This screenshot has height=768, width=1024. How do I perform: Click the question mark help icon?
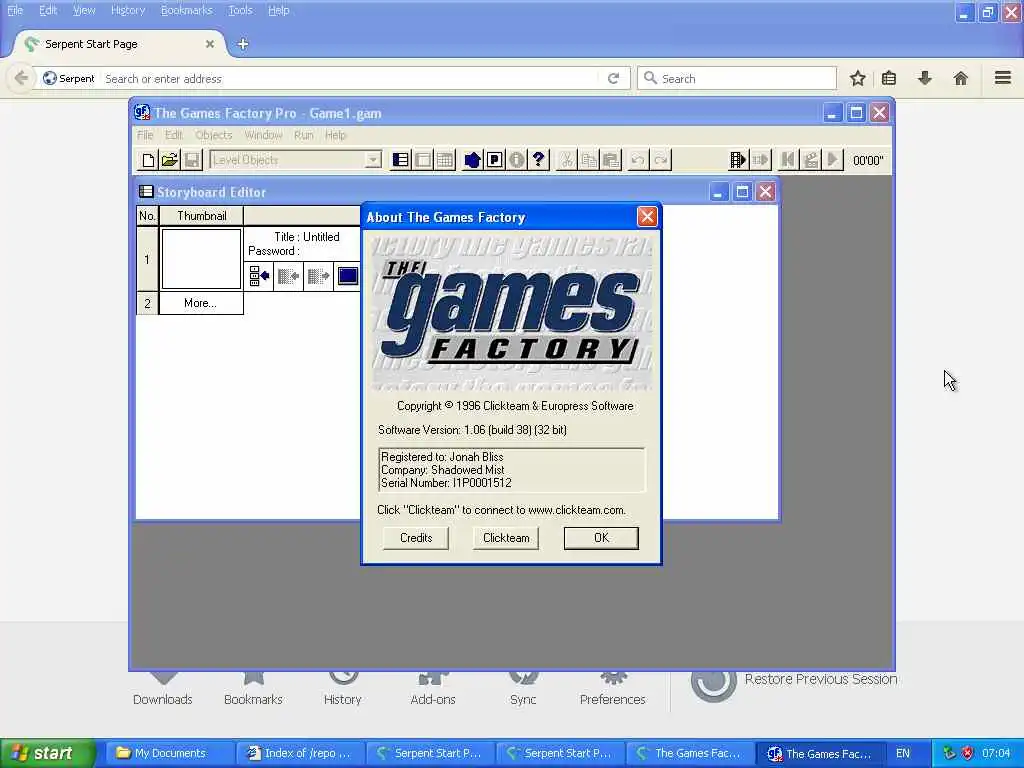(x=539, y=160)
